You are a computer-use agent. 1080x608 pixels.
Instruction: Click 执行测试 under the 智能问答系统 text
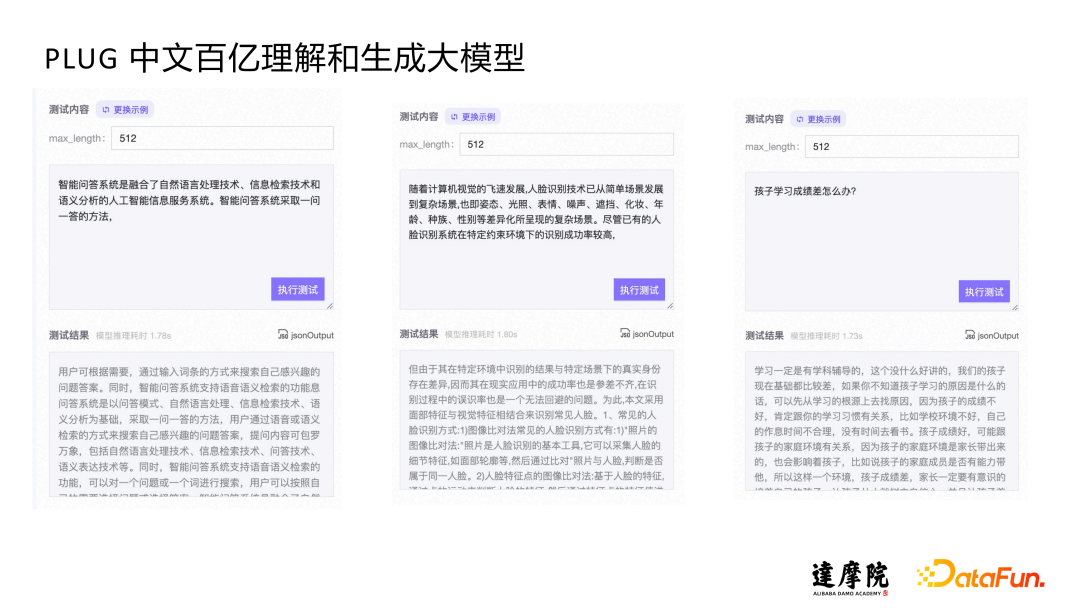coord(298,289)
